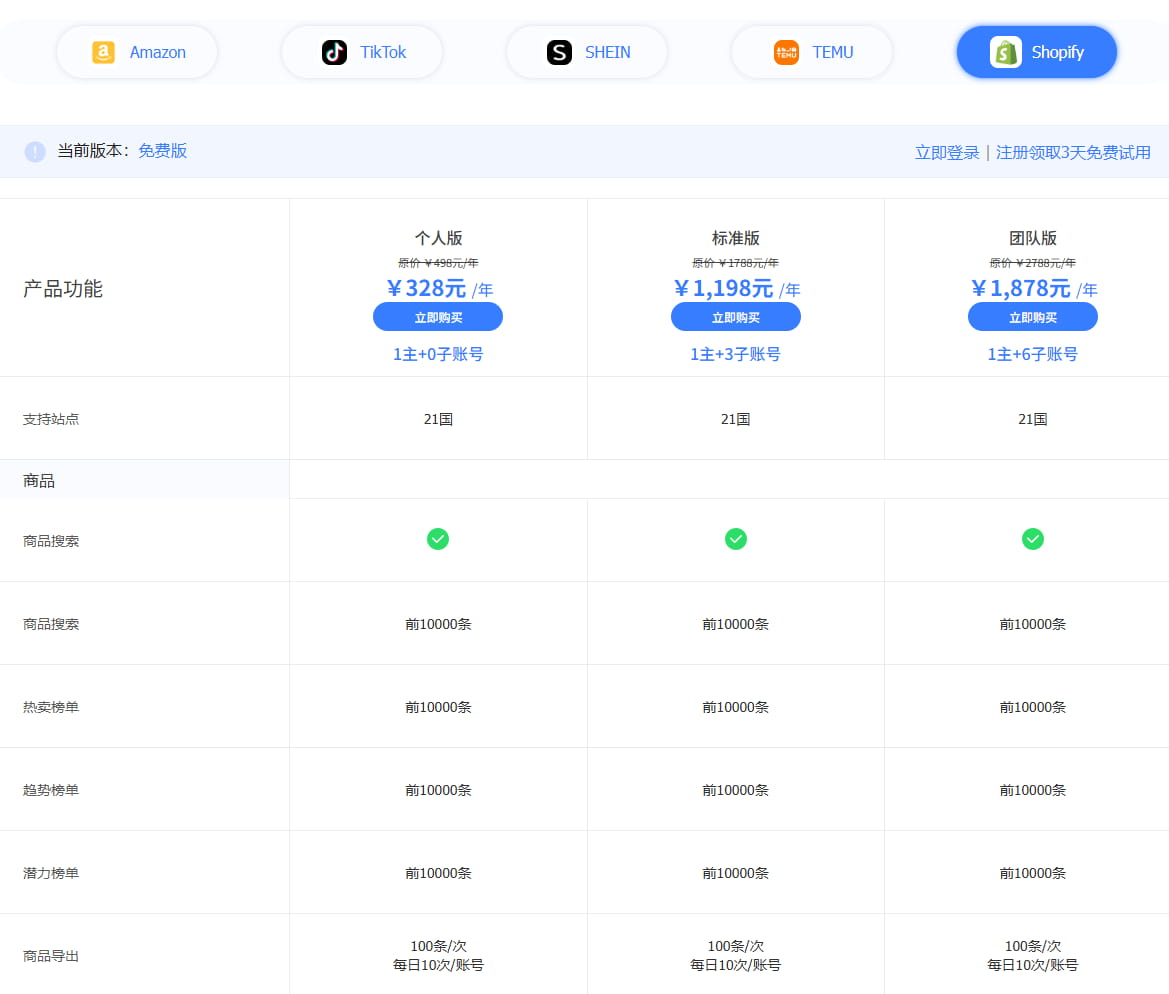Click 1主+0子账号 text
1169x994 pixels.
(x=438, y=354)
